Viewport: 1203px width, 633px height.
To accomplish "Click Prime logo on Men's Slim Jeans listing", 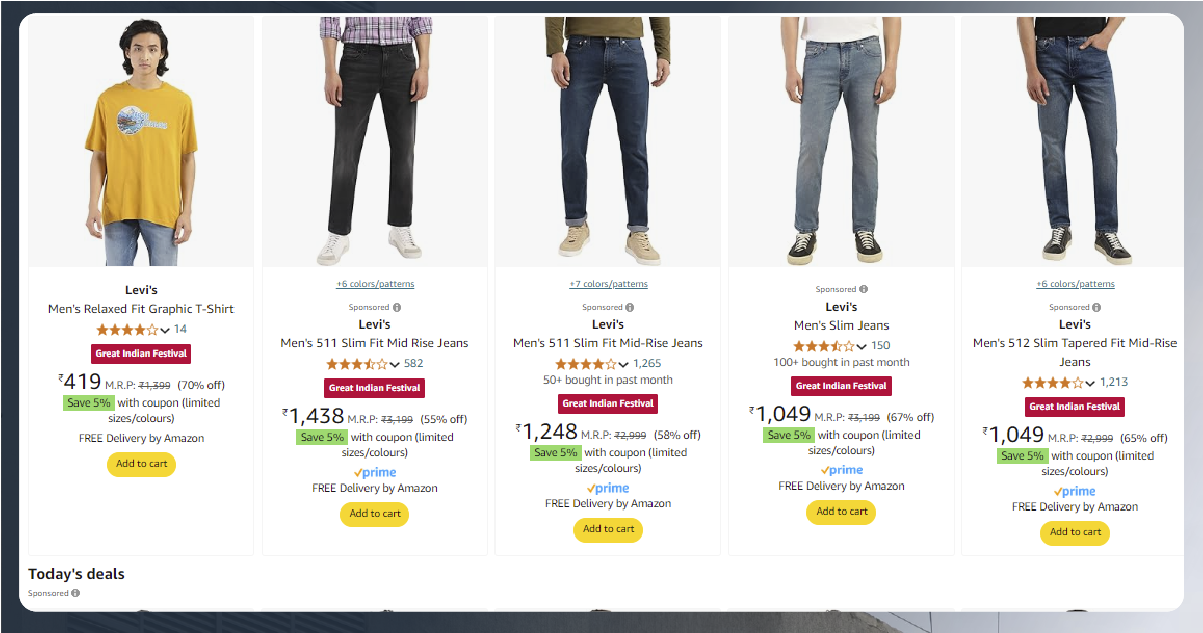I will coord(842,470).
